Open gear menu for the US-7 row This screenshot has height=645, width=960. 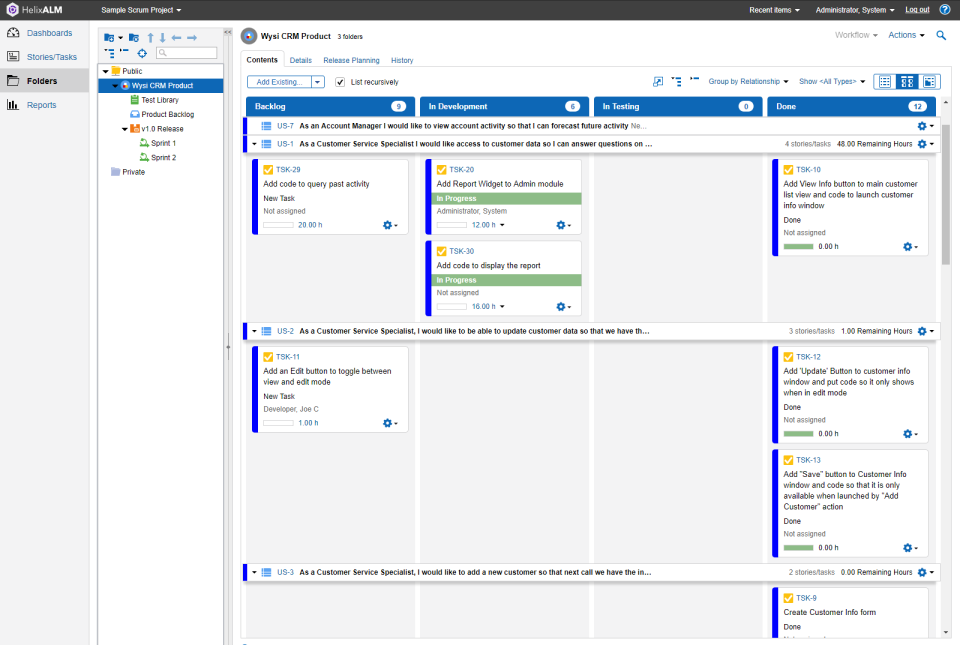(x=925, y=126)
